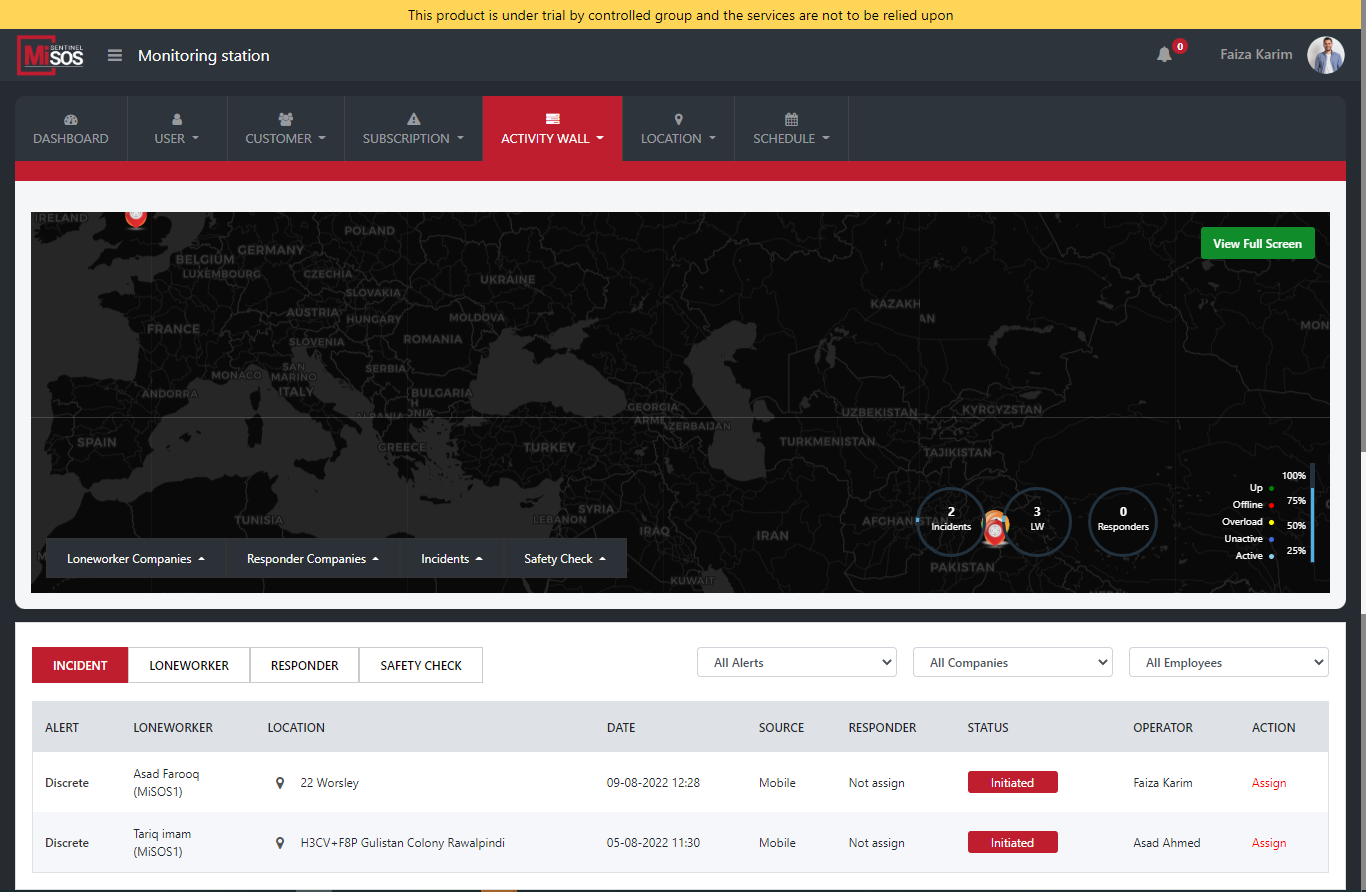Open the All Companies filter dropdown

(x=1012, y=662)
